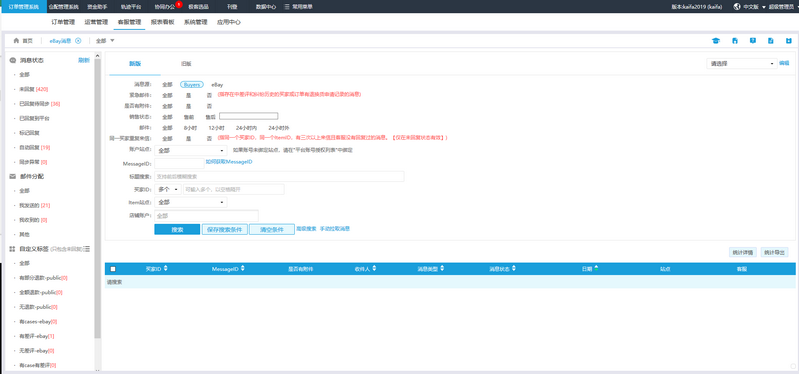This screenshot has width=799, height=374.
Task: Open the 请选择 dropdown at top right
Action: click(741, 64)
